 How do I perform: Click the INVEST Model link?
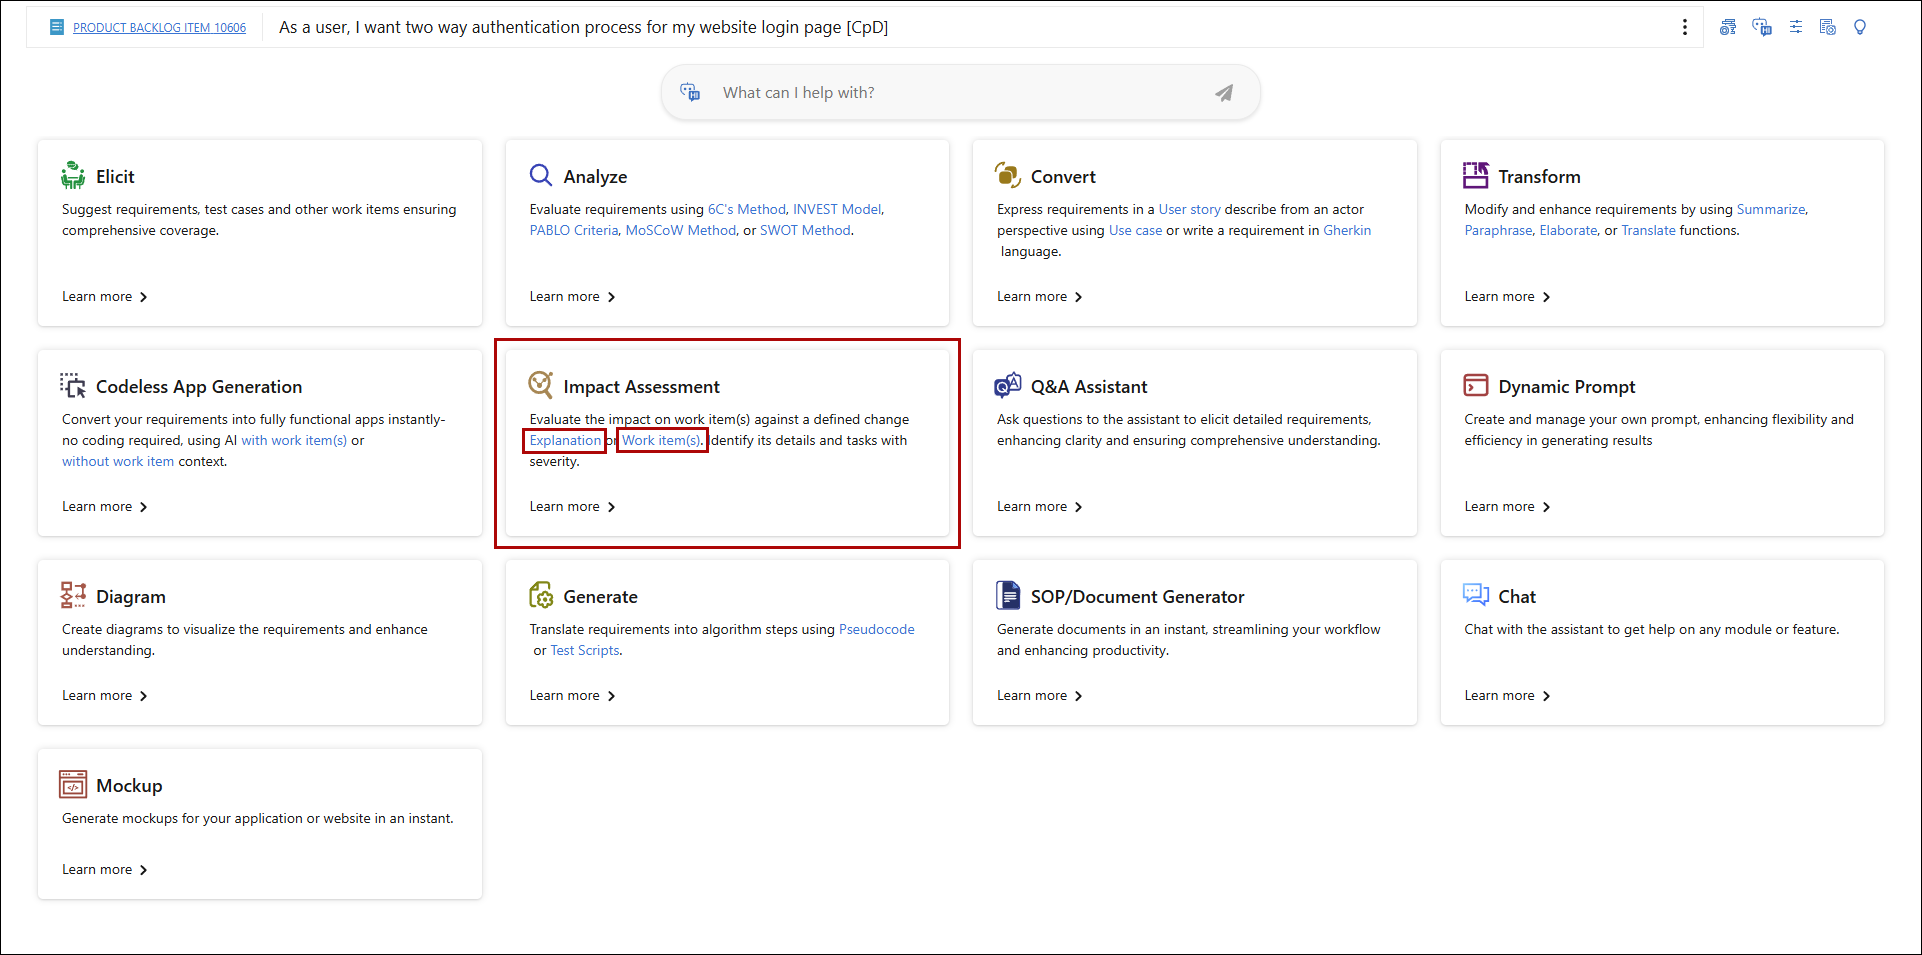[836, 209]
